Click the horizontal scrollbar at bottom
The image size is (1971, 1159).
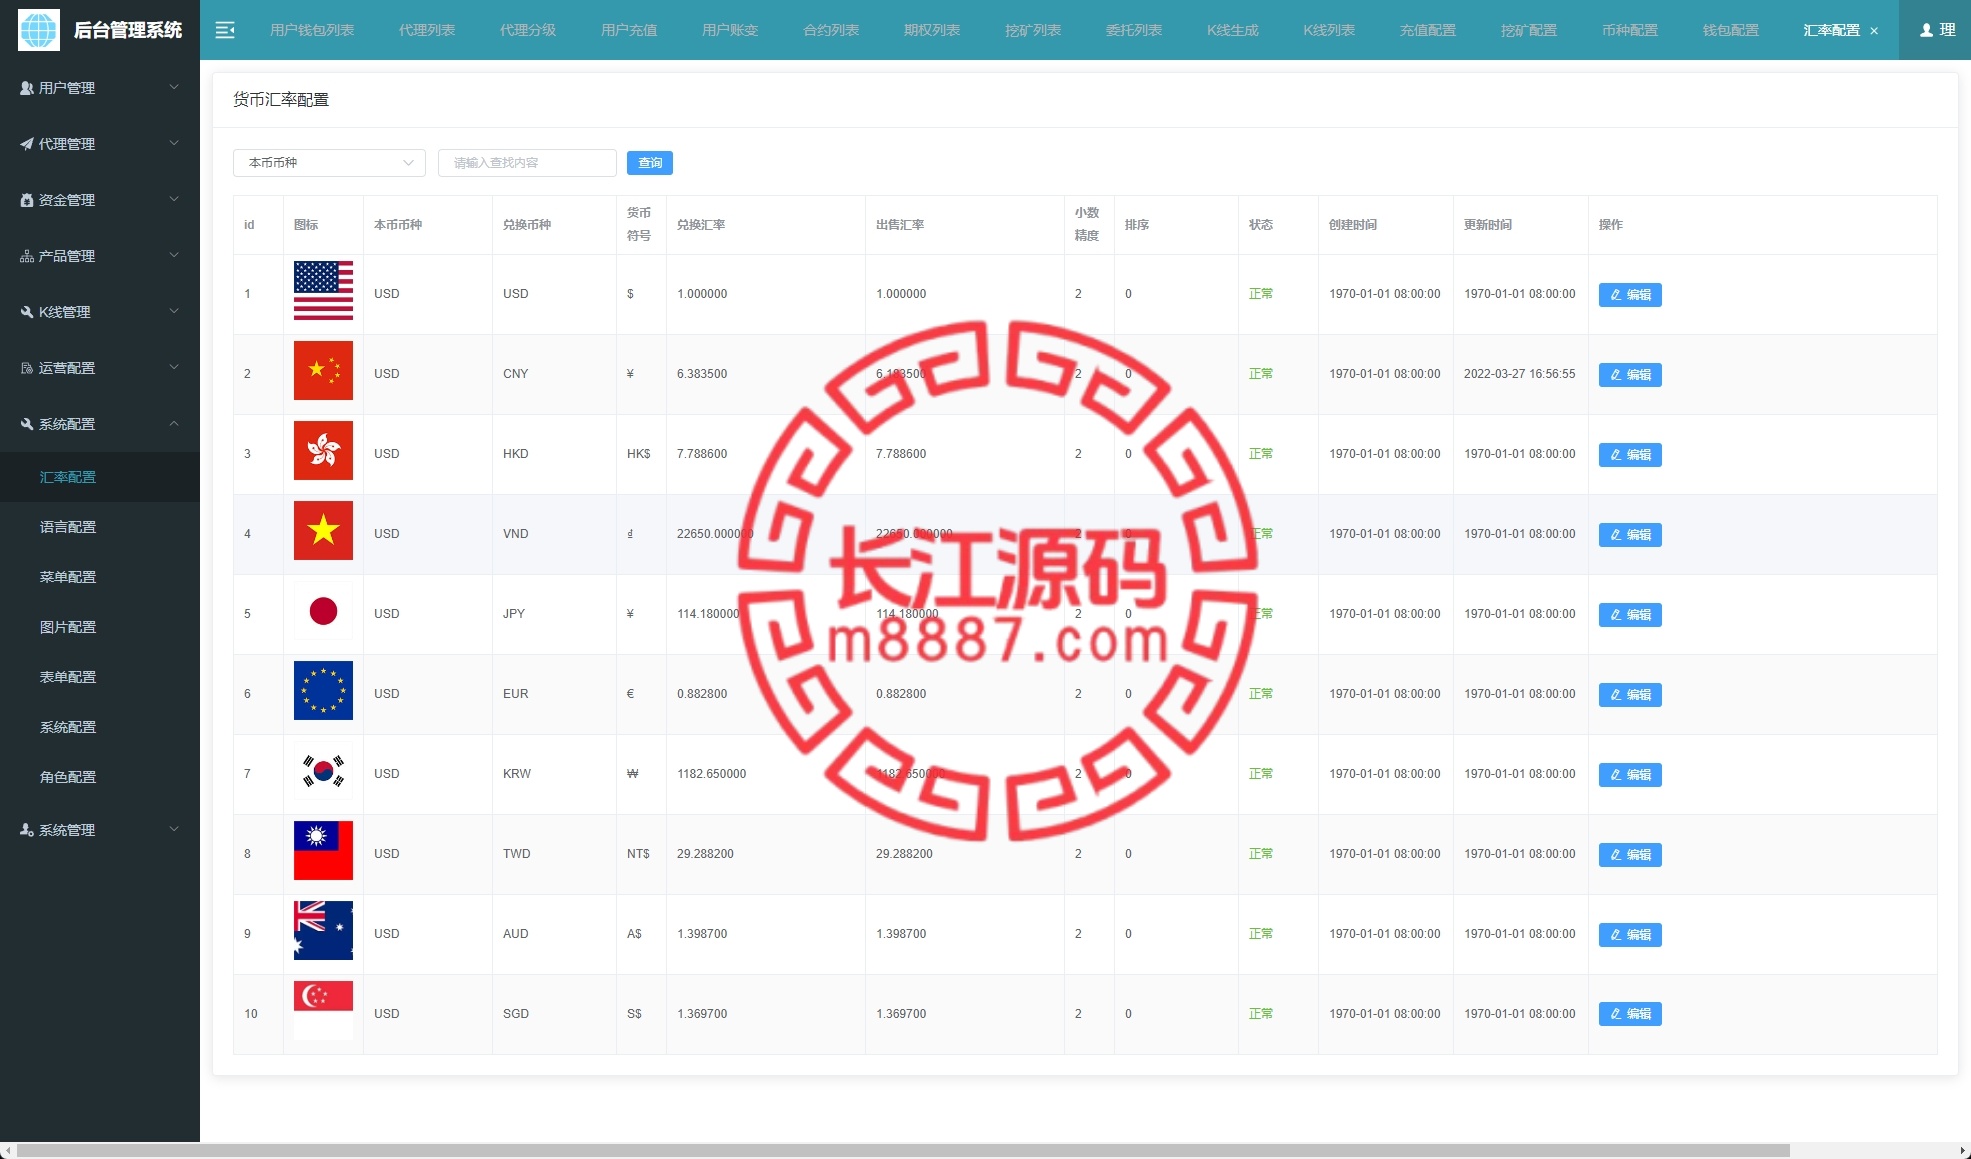(x=903, y=1150)
